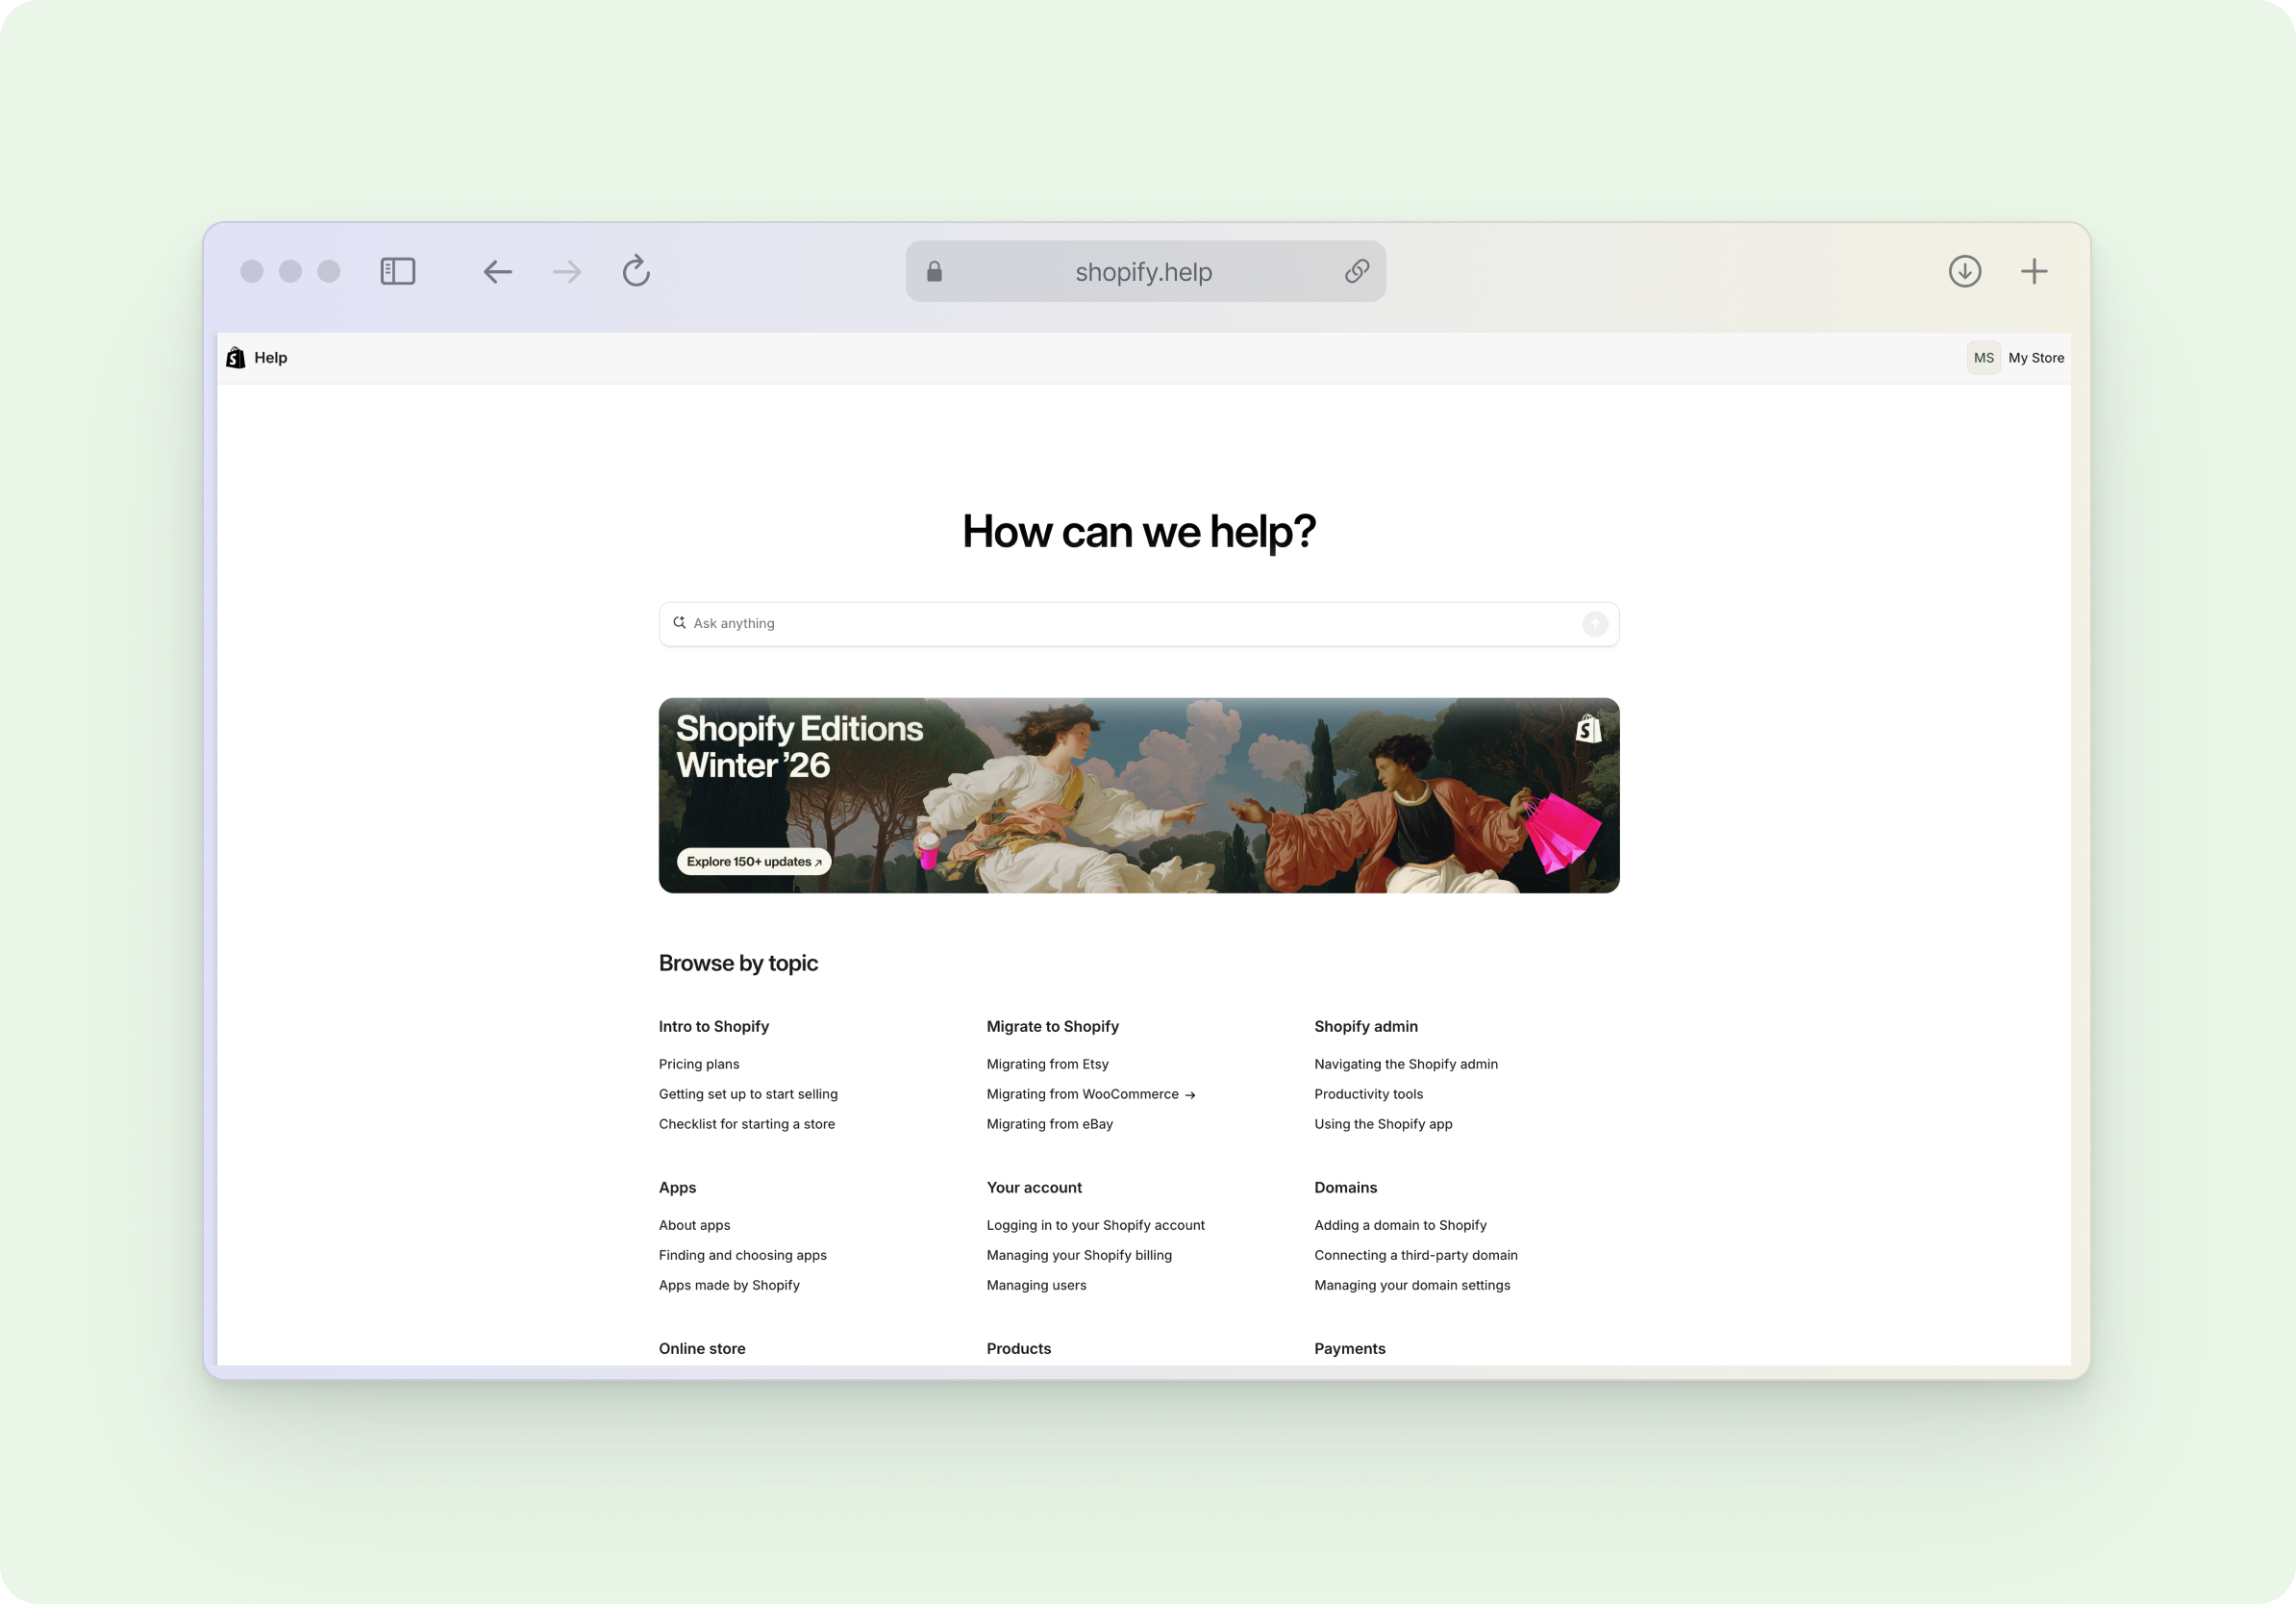Image resolution: width=2296 pixels, height=1604 pixels.
Task: Open Navigating the Shopify admin
Action: 1406,1064
